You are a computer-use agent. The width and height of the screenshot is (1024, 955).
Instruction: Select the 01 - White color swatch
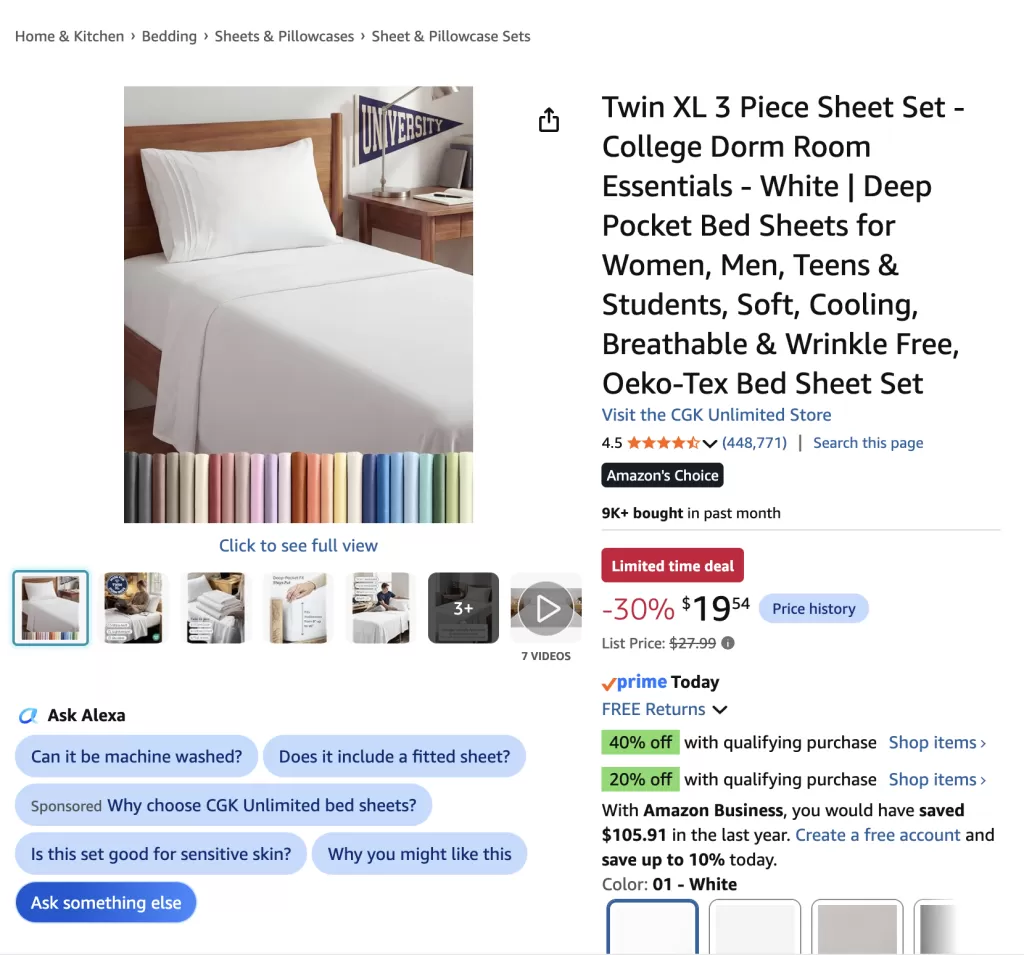pyautogui.click(x=652, y=927)
